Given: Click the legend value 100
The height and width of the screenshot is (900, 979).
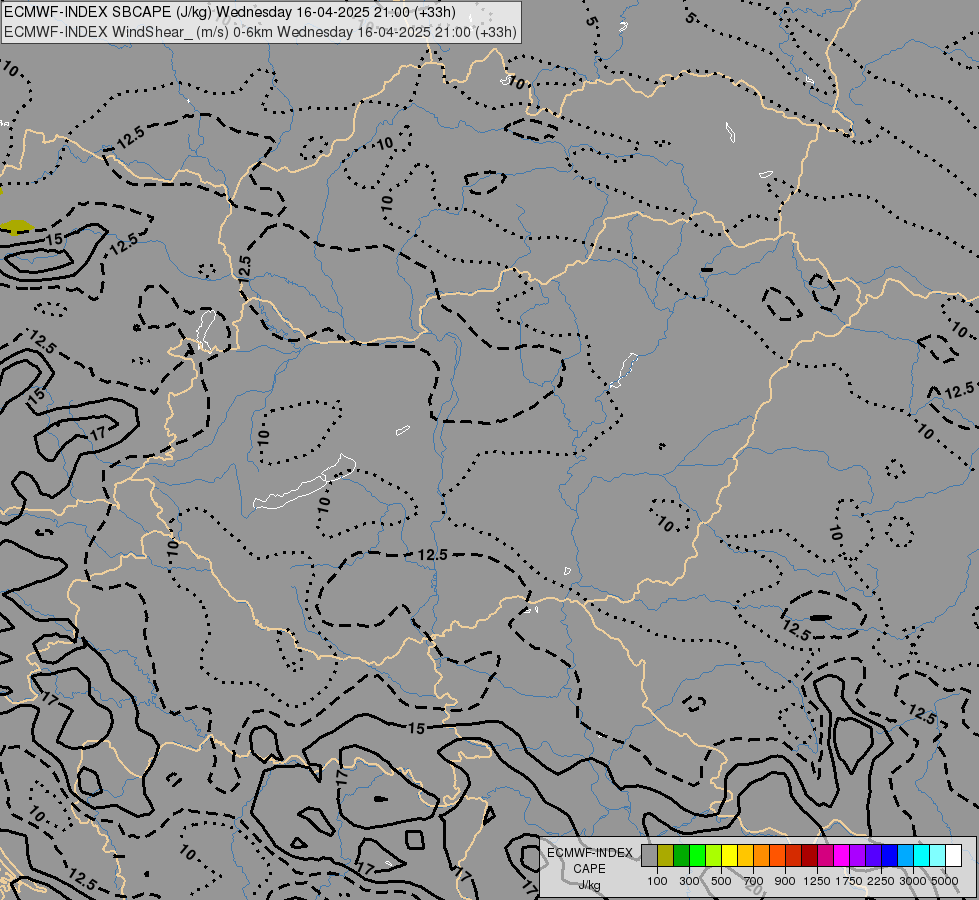Looking at the screenshot, I should [x=657, y=881].
